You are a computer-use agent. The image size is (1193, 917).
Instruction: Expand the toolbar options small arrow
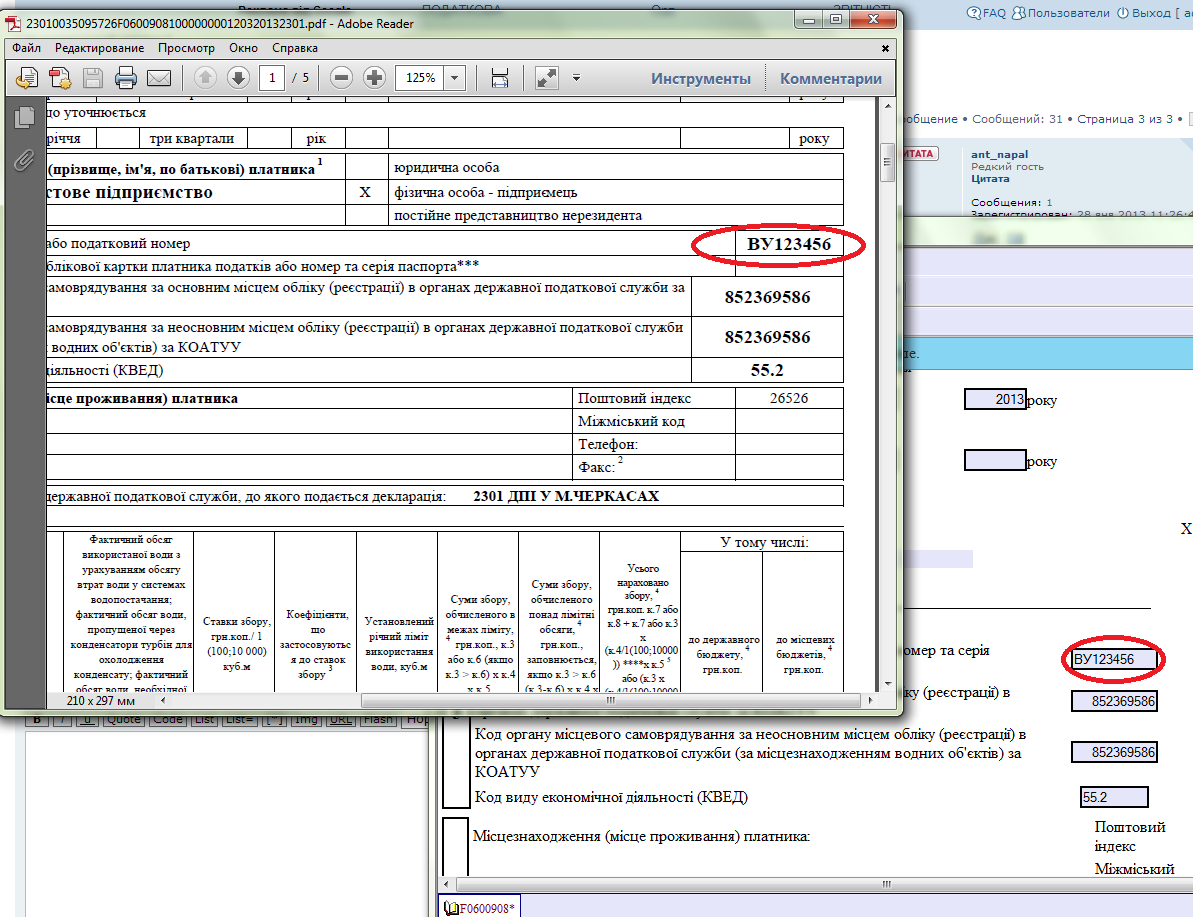pyautogui.click(x=576, y=78)
